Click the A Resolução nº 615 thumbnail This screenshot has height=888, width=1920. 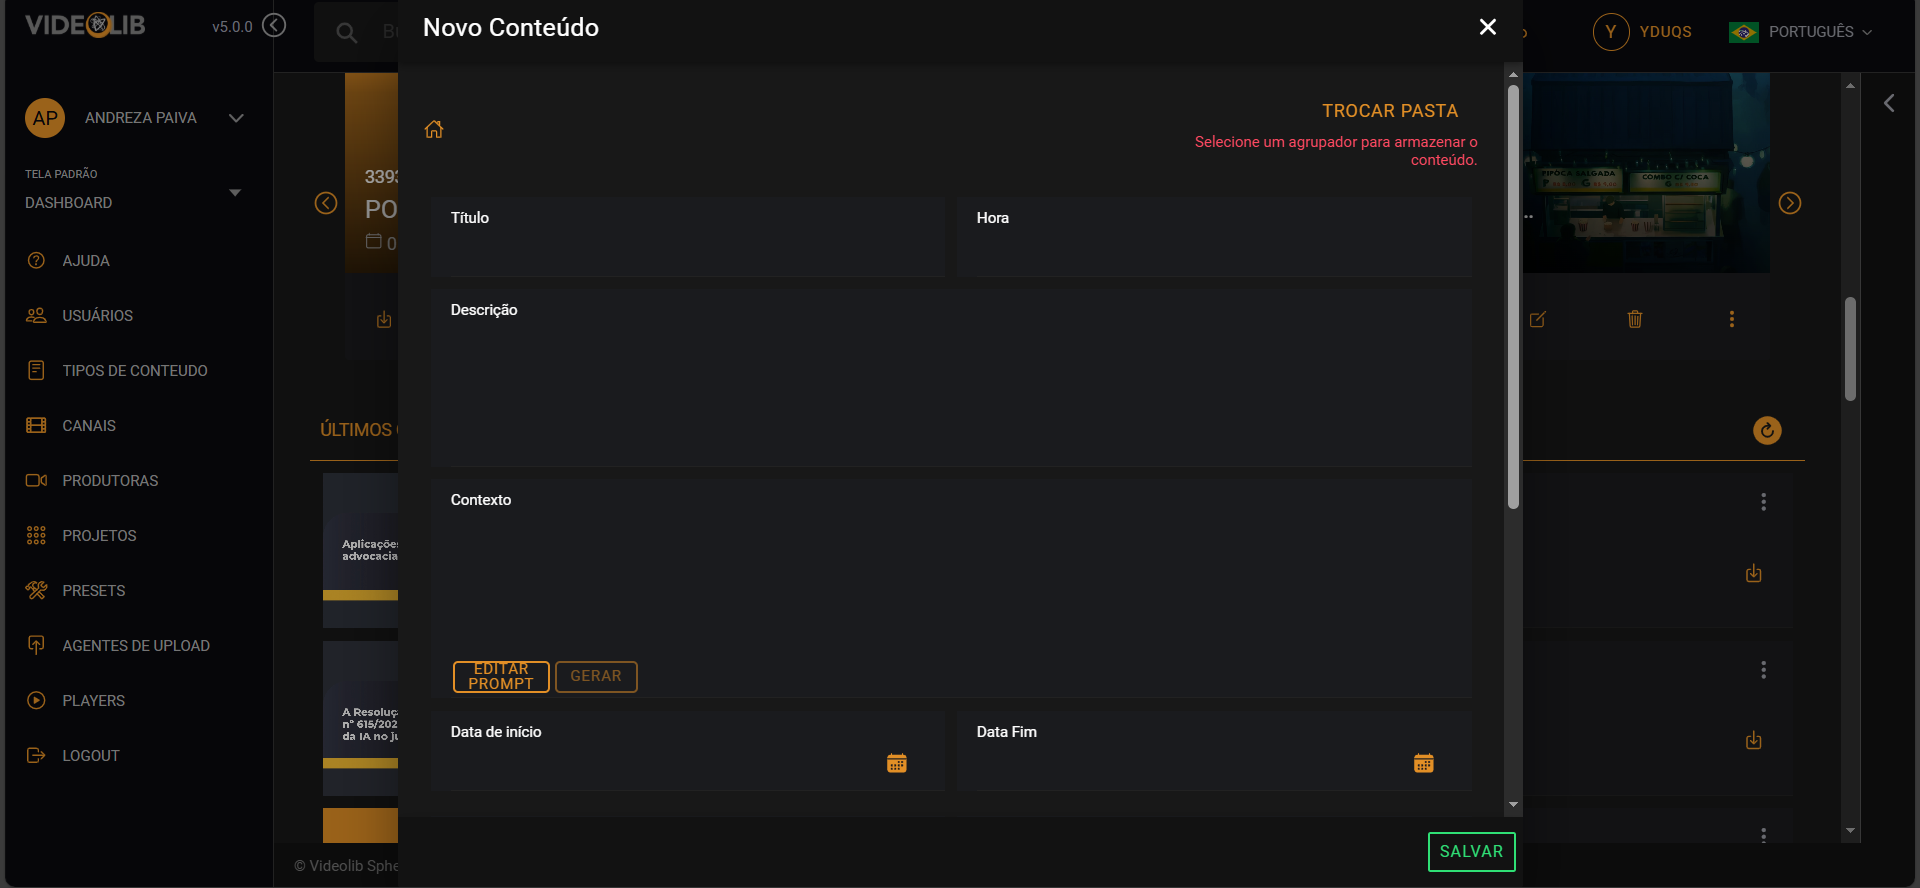click(x=360, y=718)
